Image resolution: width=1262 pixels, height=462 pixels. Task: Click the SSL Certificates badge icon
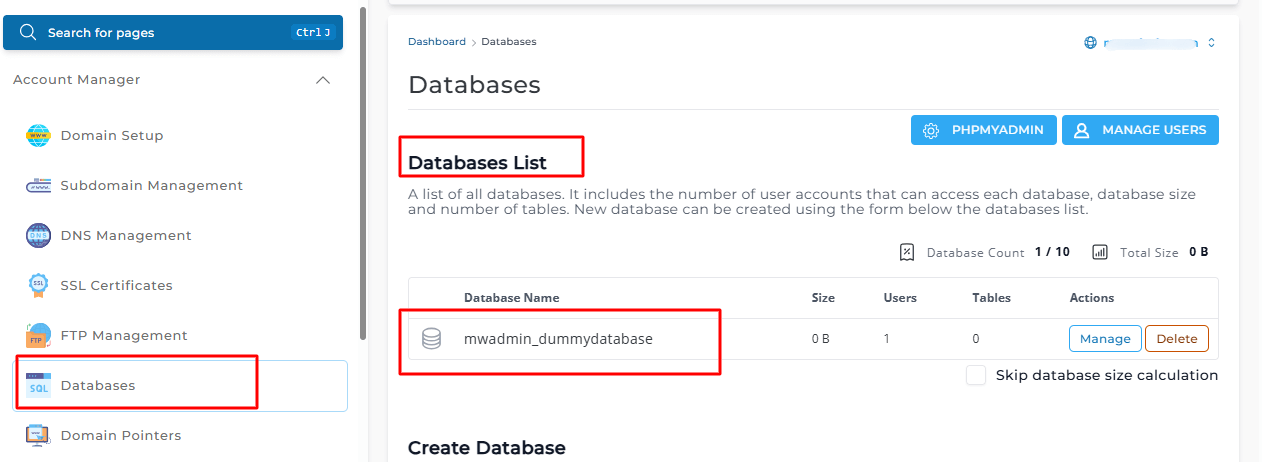(38, 286)
